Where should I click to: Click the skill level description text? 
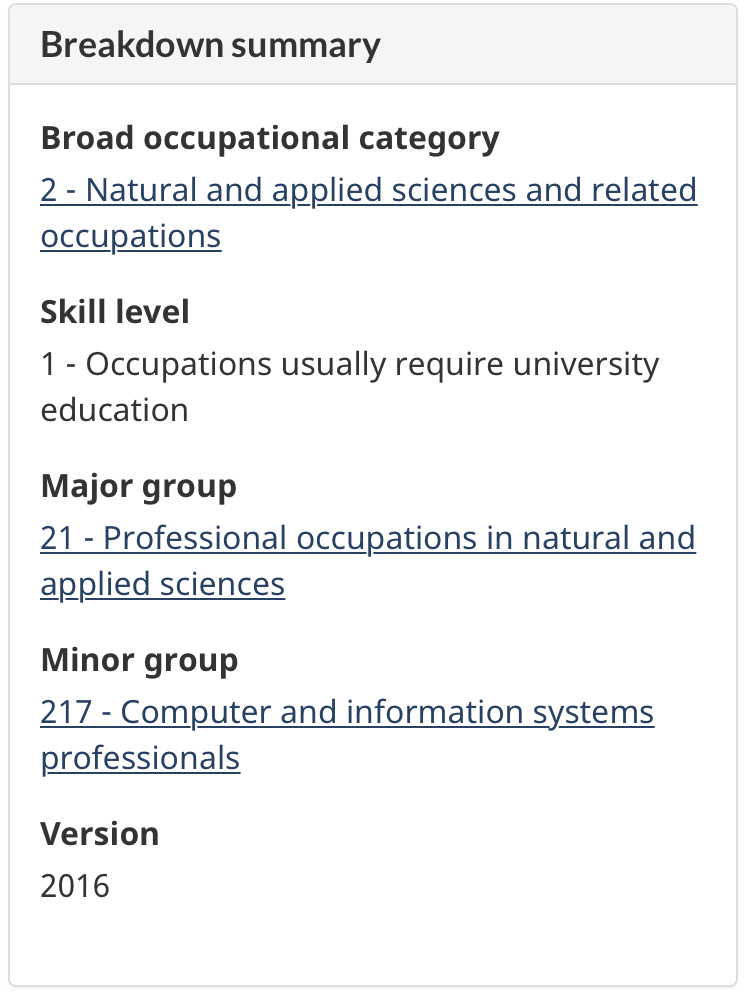(x=350, y=364)
